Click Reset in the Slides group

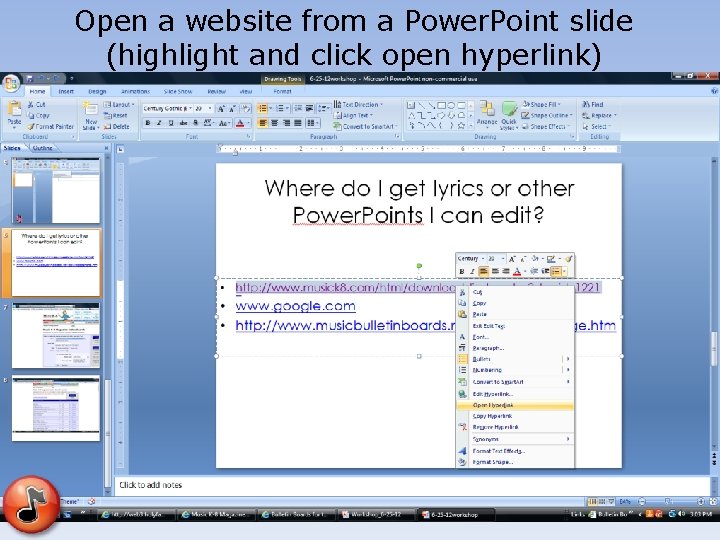click(x=116, y=115)
